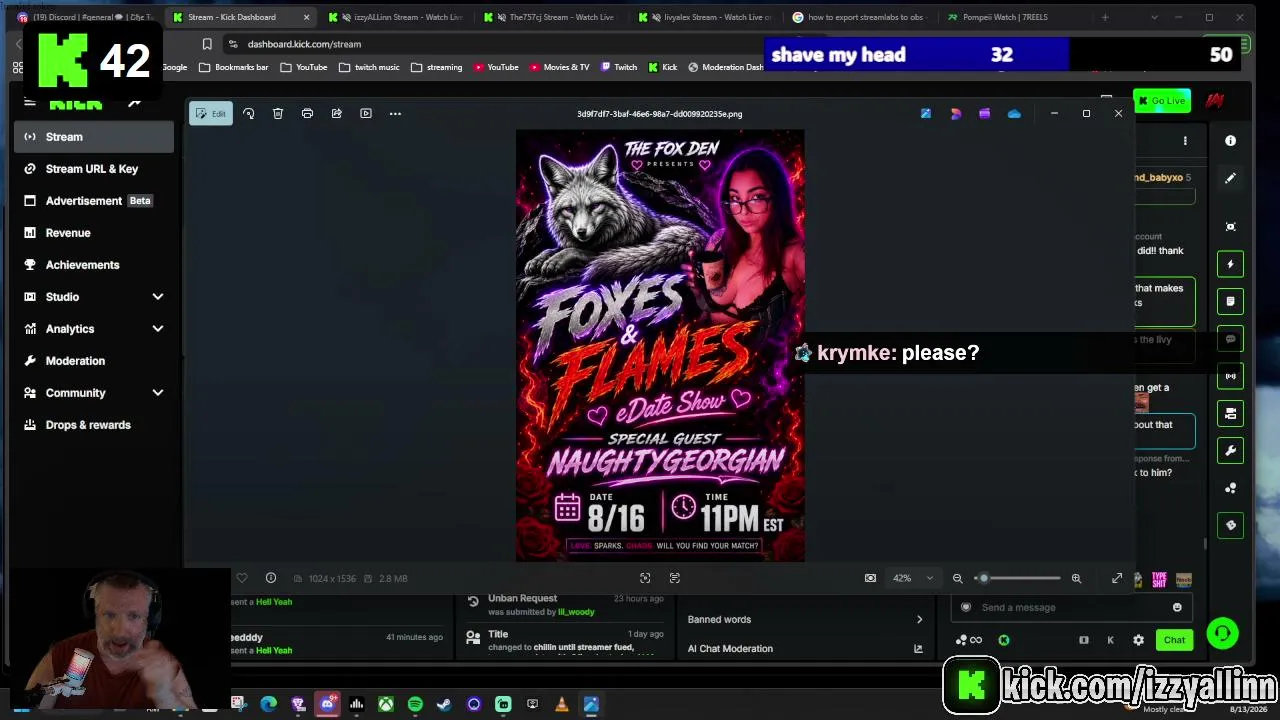The image size is (1280, 720).
Task: Print the image using the printer icon
Action: coord(307,114)
